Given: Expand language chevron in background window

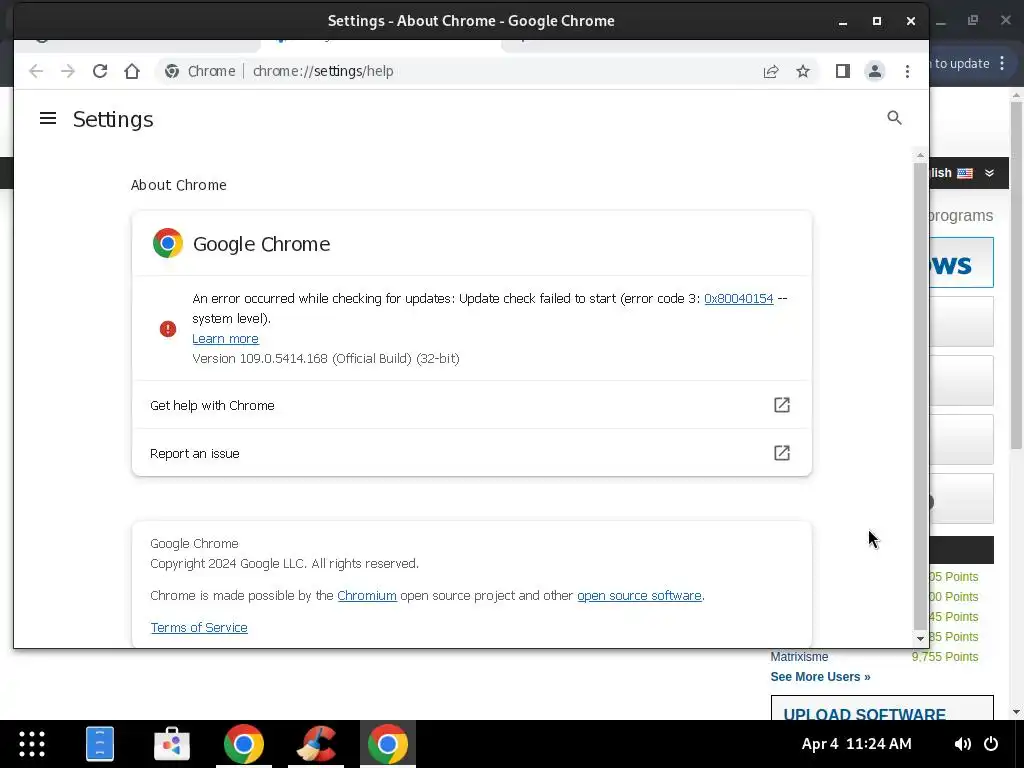Looking at the screenshot, I should click(x=989, y=173).
